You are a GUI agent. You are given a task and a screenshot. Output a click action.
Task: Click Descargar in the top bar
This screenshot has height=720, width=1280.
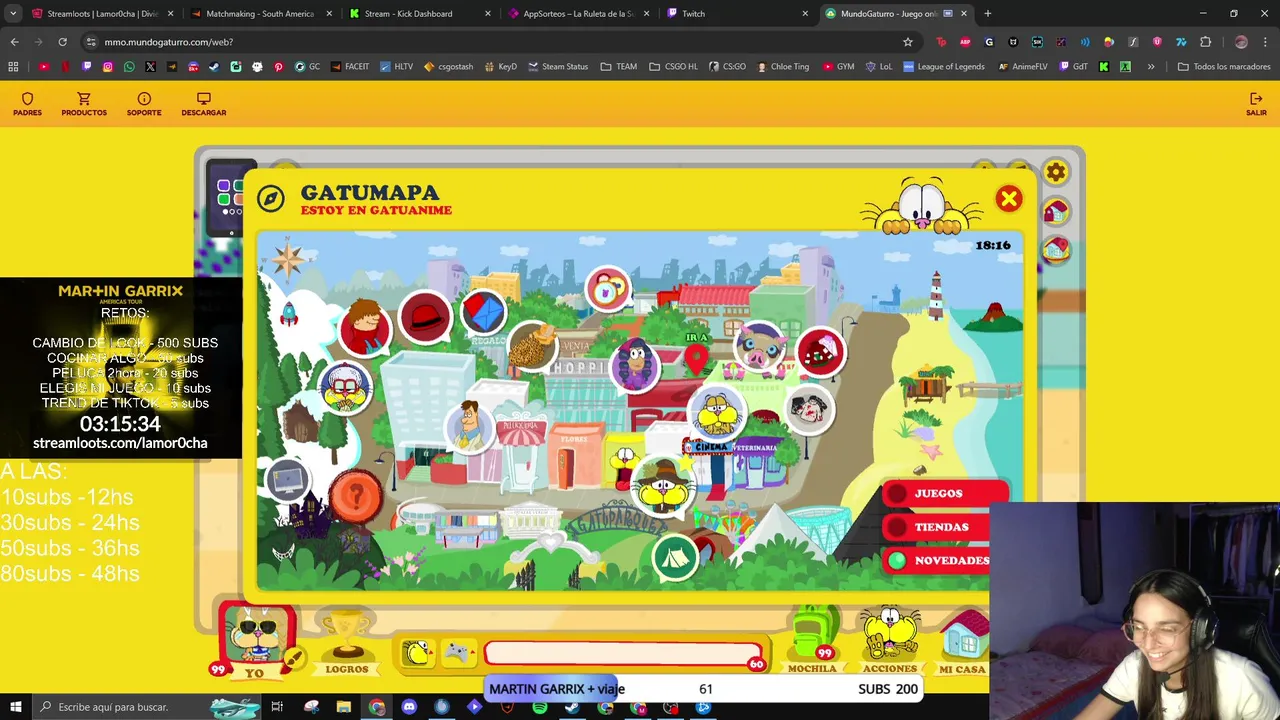204,104
